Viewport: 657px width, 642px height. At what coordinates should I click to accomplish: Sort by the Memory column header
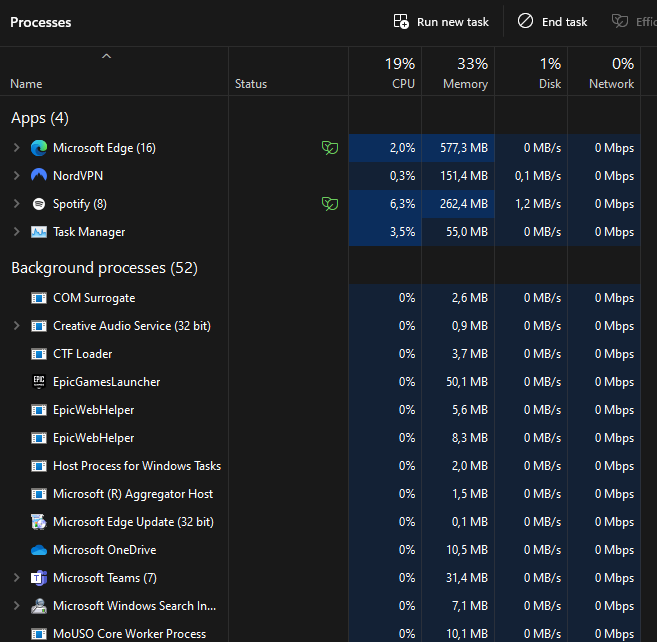click(458, 72)
